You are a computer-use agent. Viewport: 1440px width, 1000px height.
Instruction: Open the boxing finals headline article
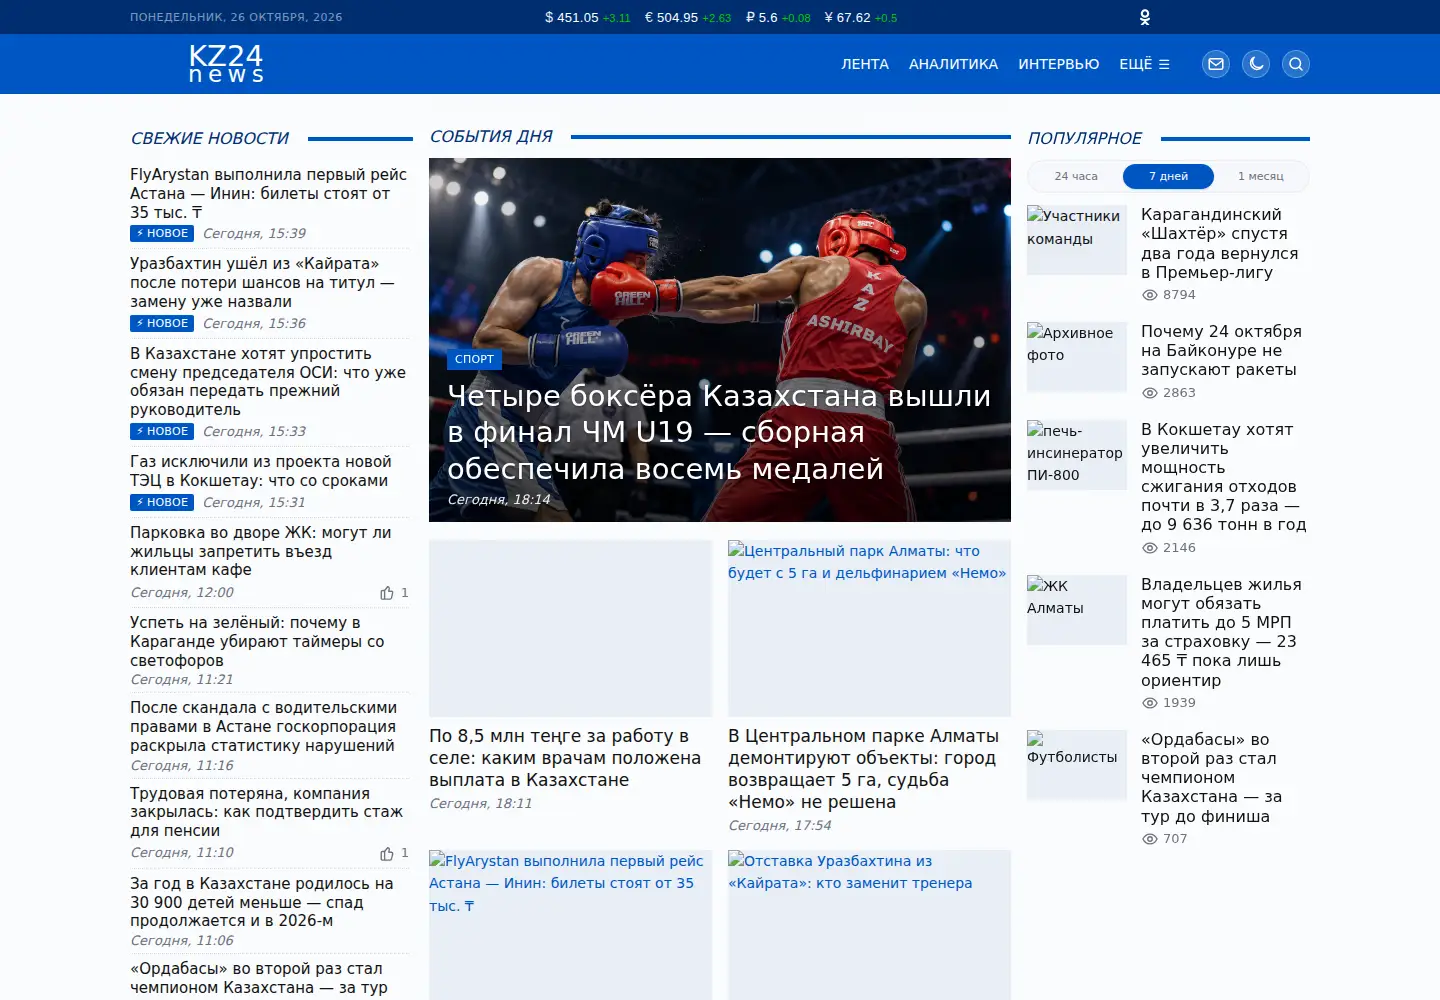[x=719, y=432]
